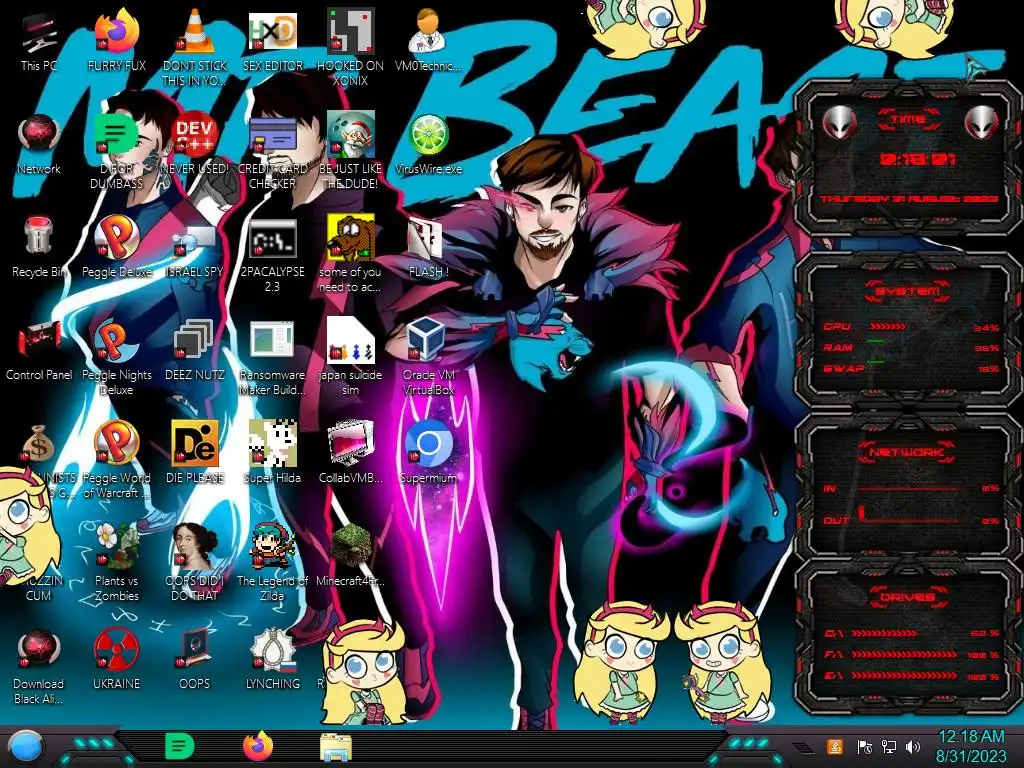Click the E:\ drive entry in Drives widget
The height and width of the screenshot is (768, 1024).
[x=912, y=677]
